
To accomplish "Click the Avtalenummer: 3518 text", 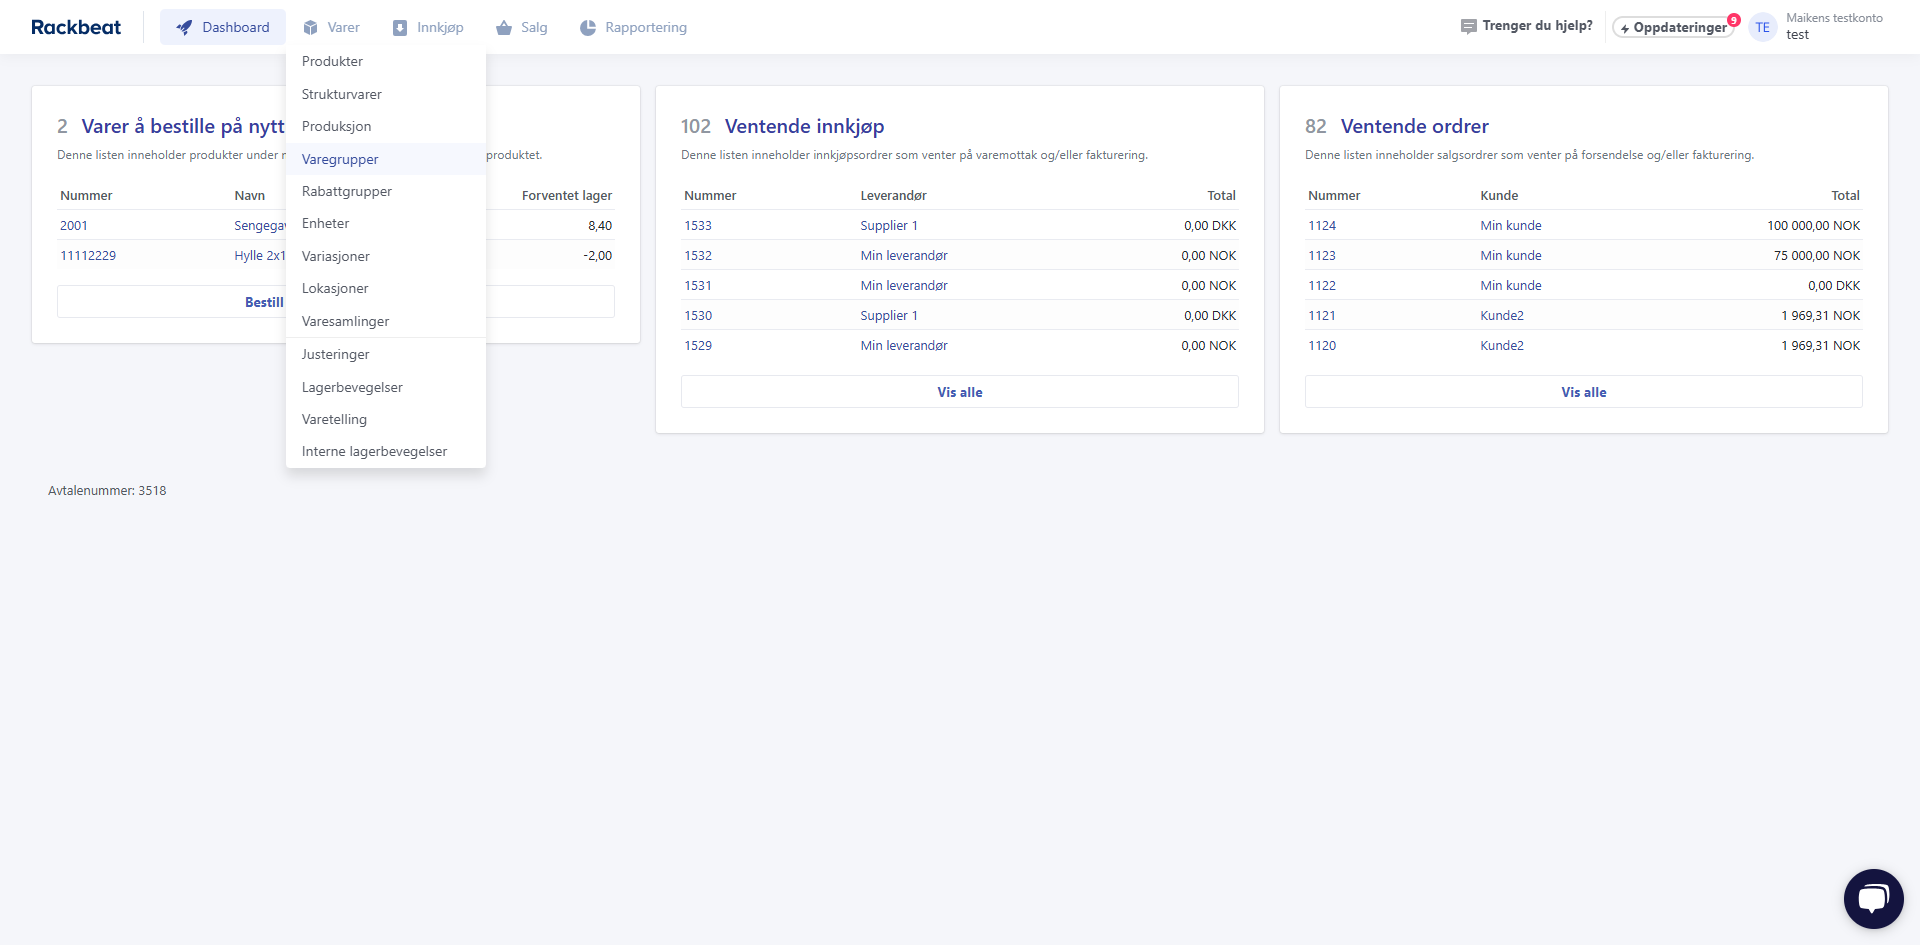I will tap(107, 491).
